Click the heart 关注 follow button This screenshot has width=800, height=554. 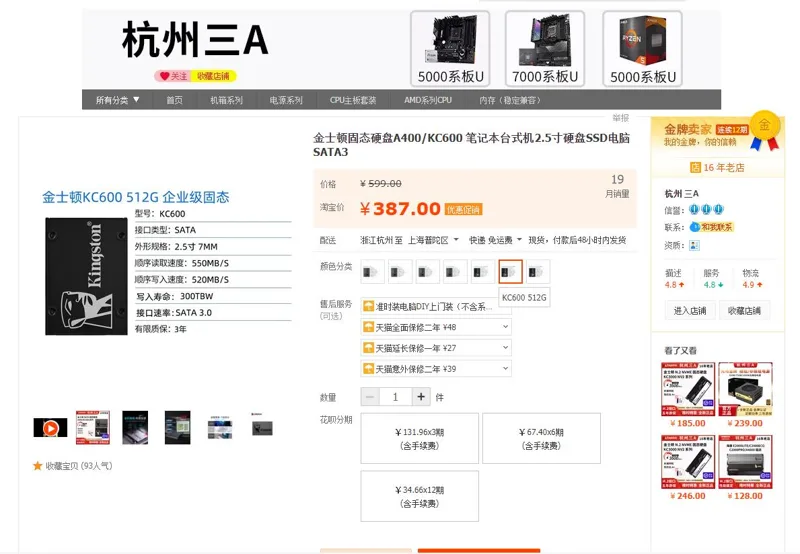click(173, 76)
